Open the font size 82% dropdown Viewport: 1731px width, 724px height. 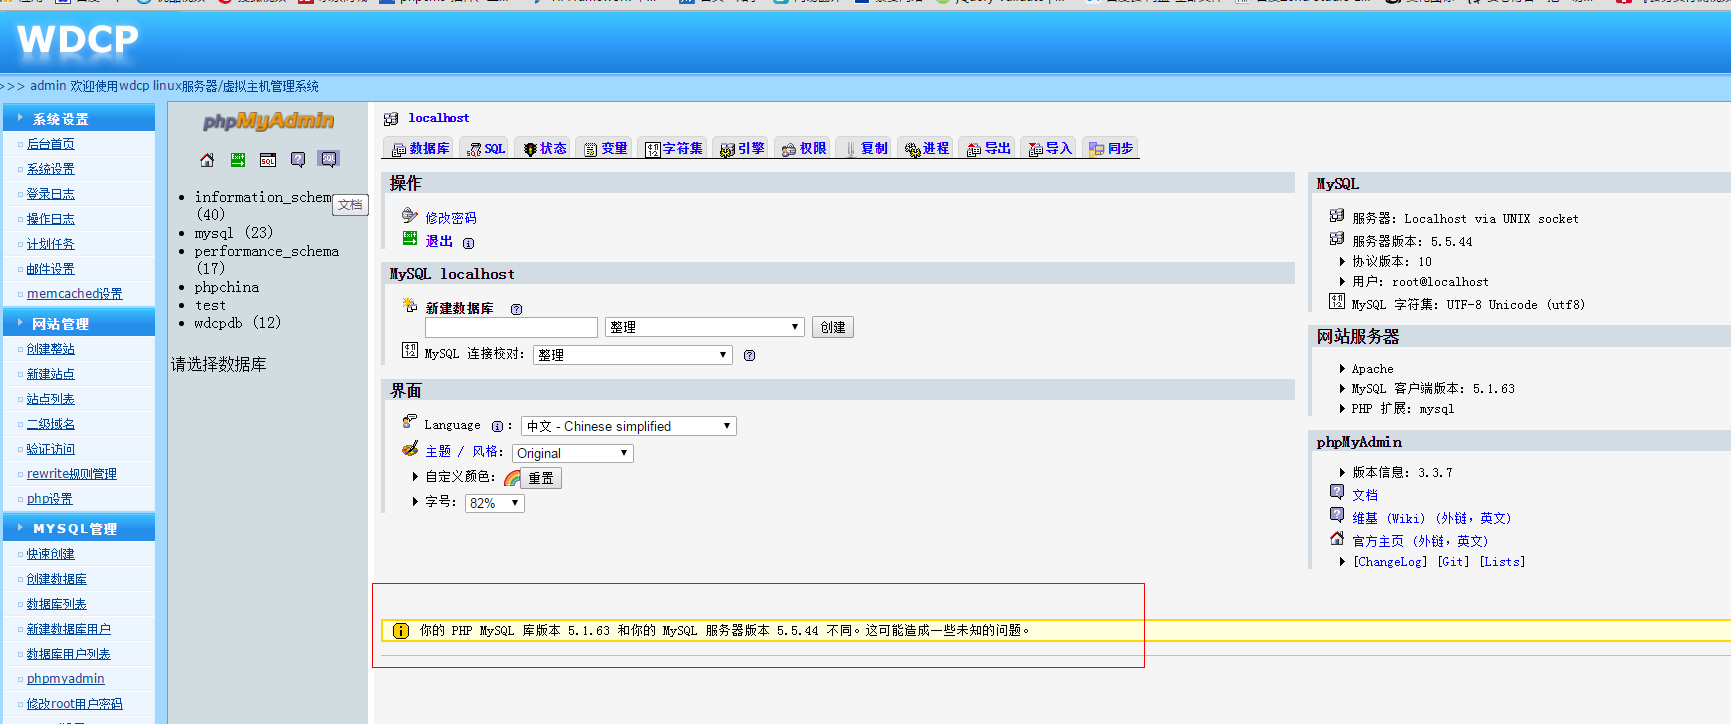(x=494, y=503)
